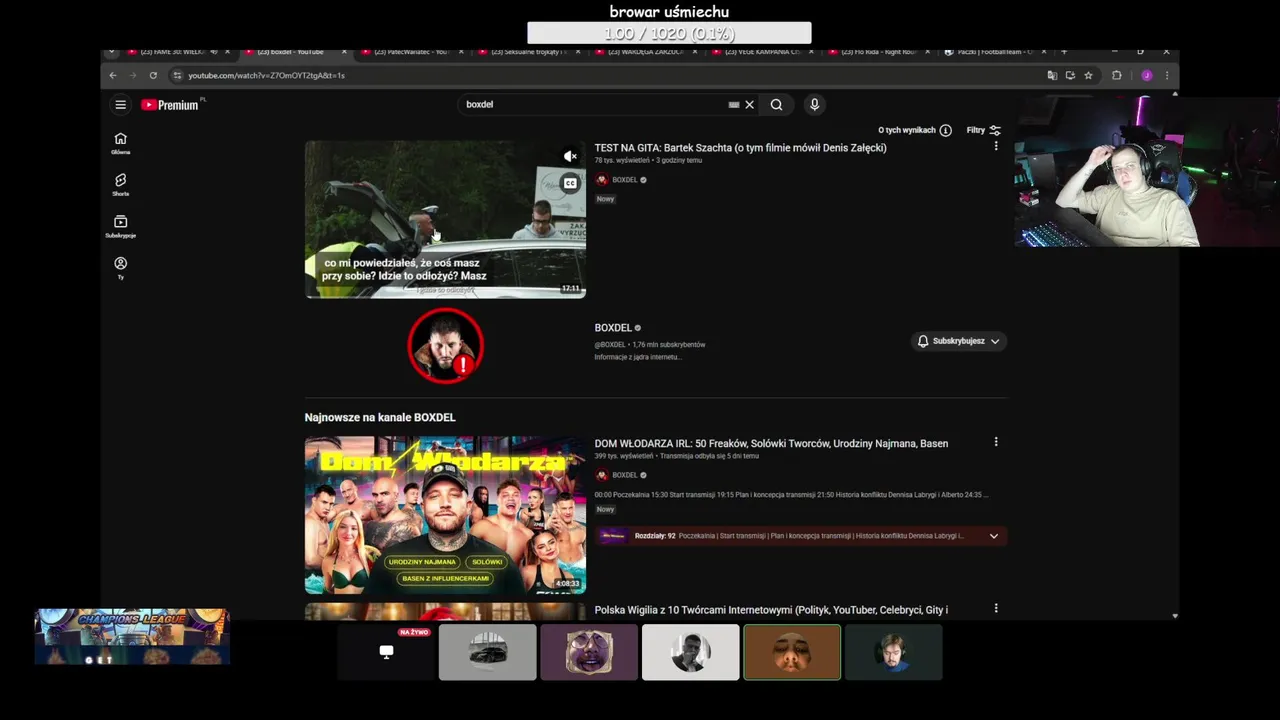Open the Ty profile sidebar item

pos(120,268)
